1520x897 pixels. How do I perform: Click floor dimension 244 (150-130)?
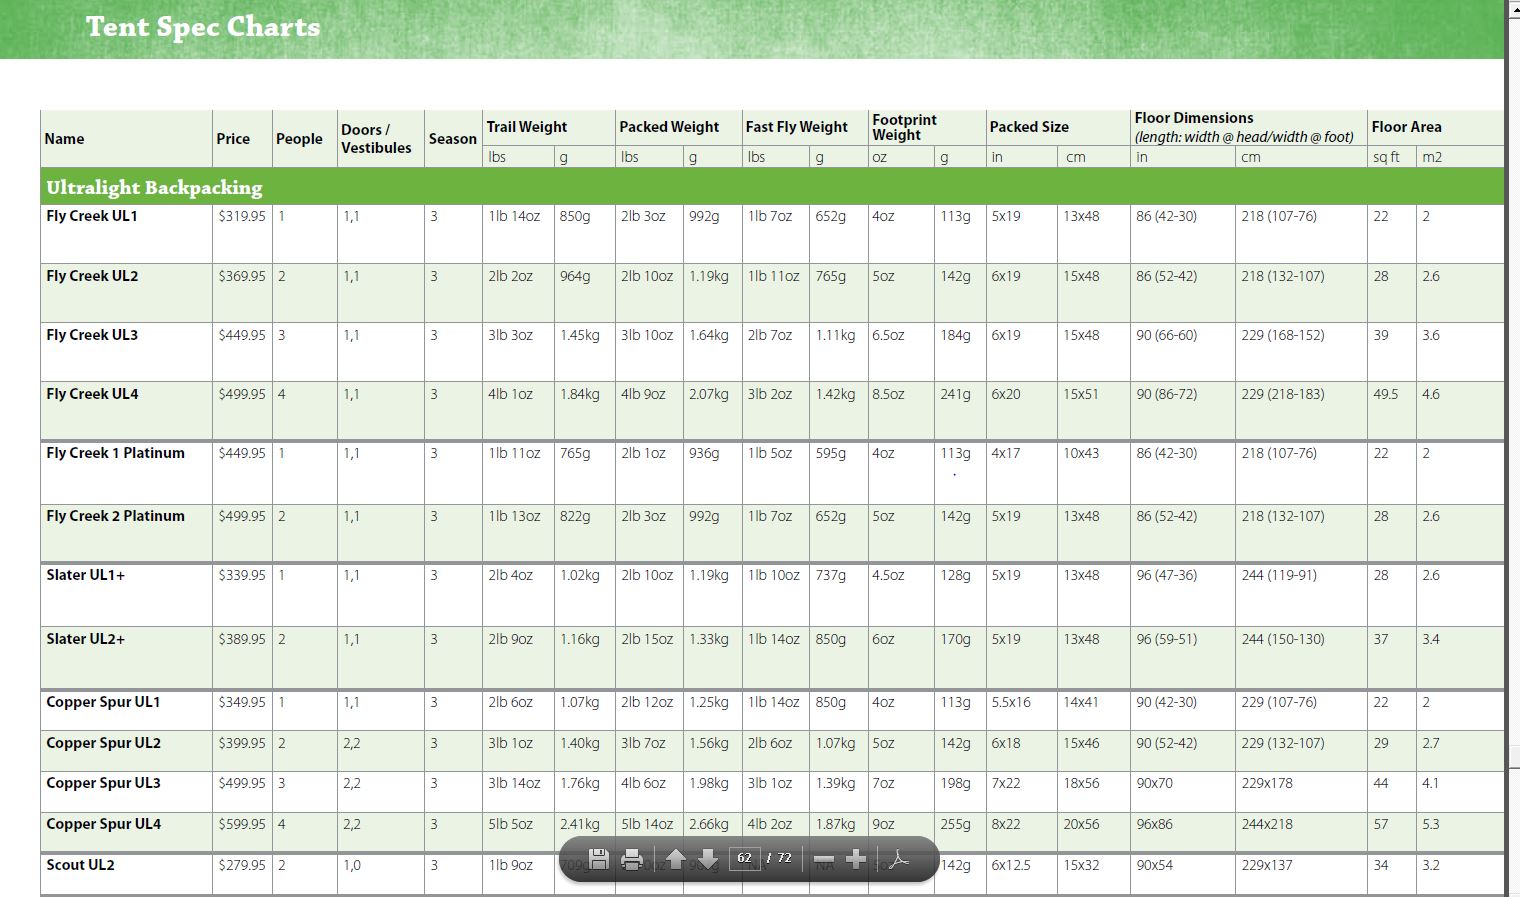point(1283,639)
